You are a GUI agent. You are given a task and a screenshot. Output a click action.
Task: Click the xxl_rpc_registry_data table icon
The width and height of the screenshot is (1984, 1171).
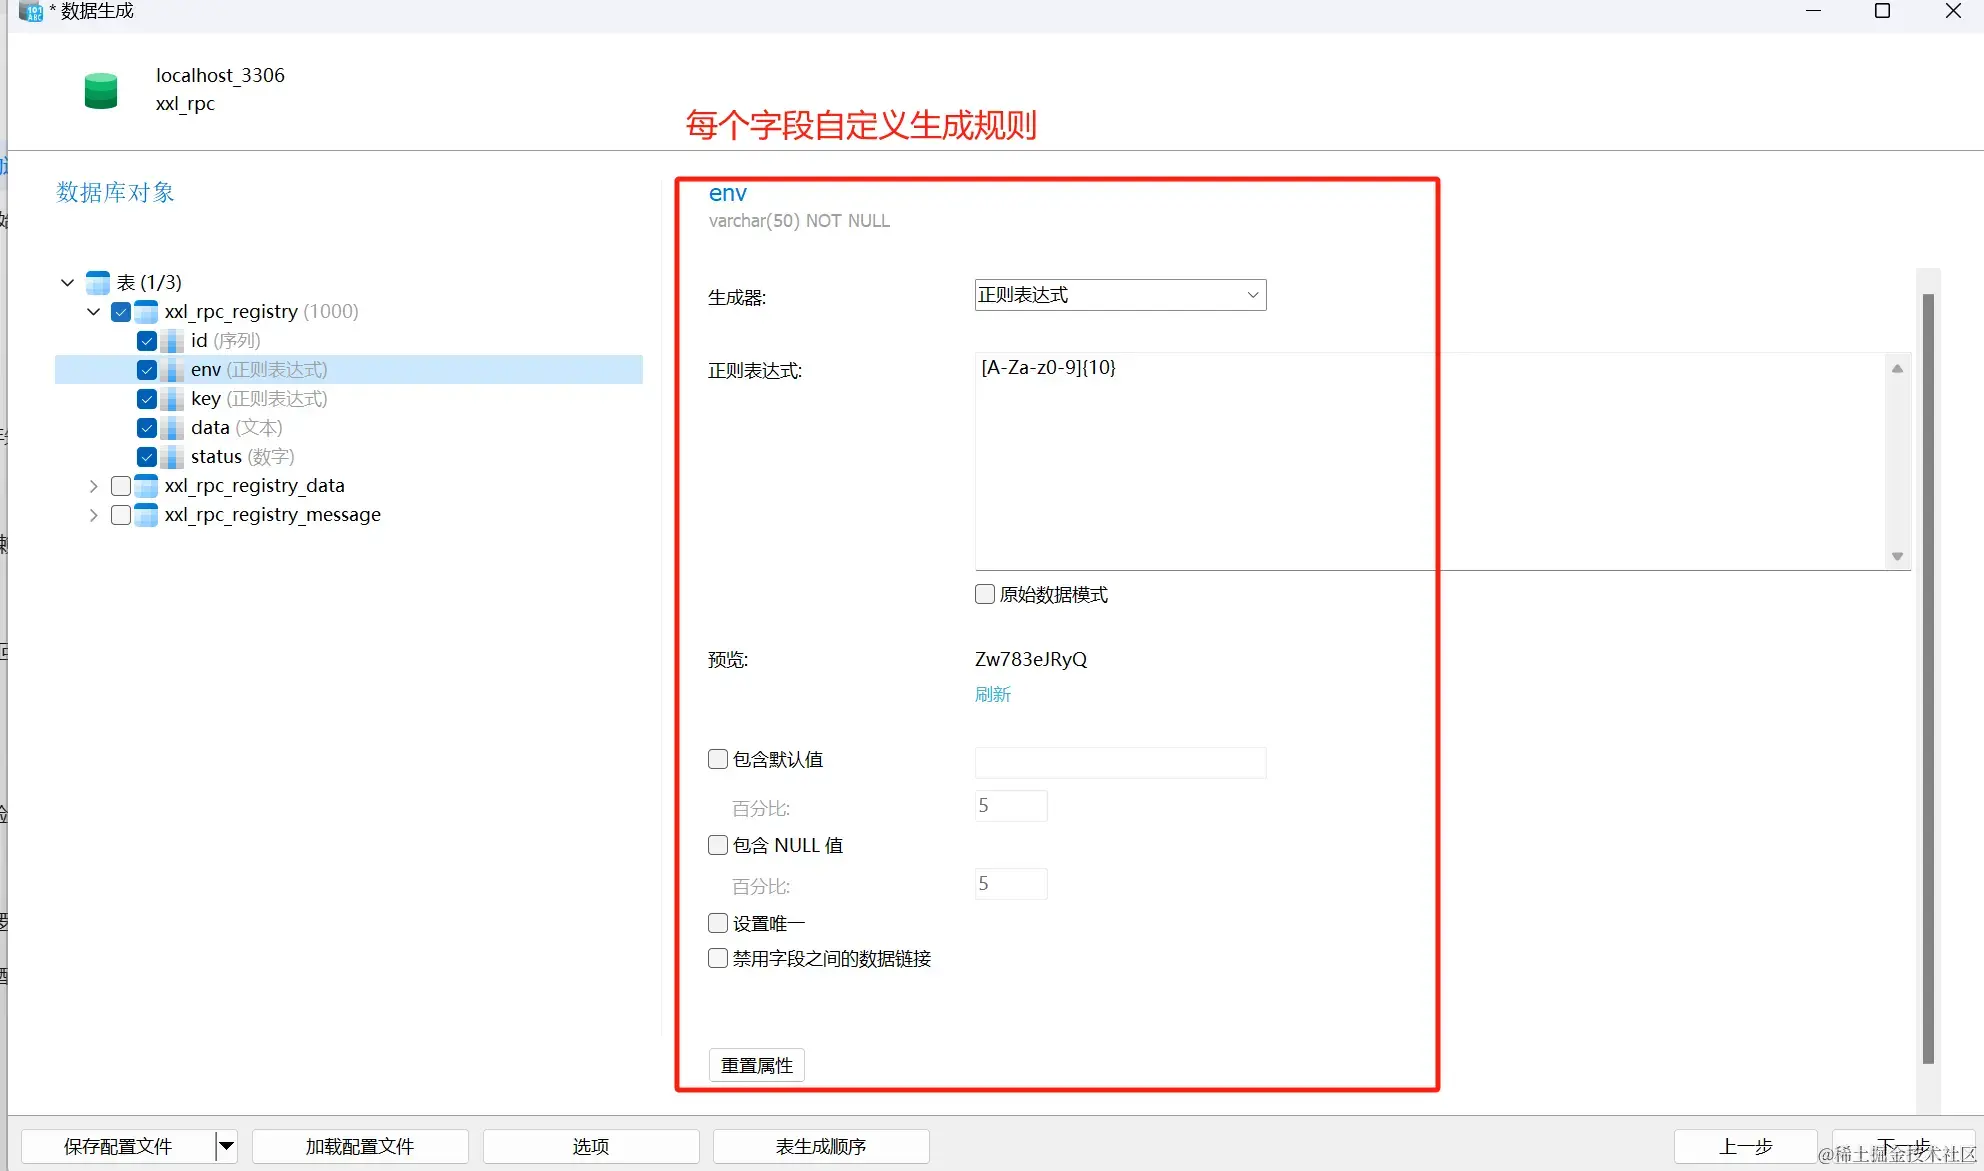[x=146, y=486]
